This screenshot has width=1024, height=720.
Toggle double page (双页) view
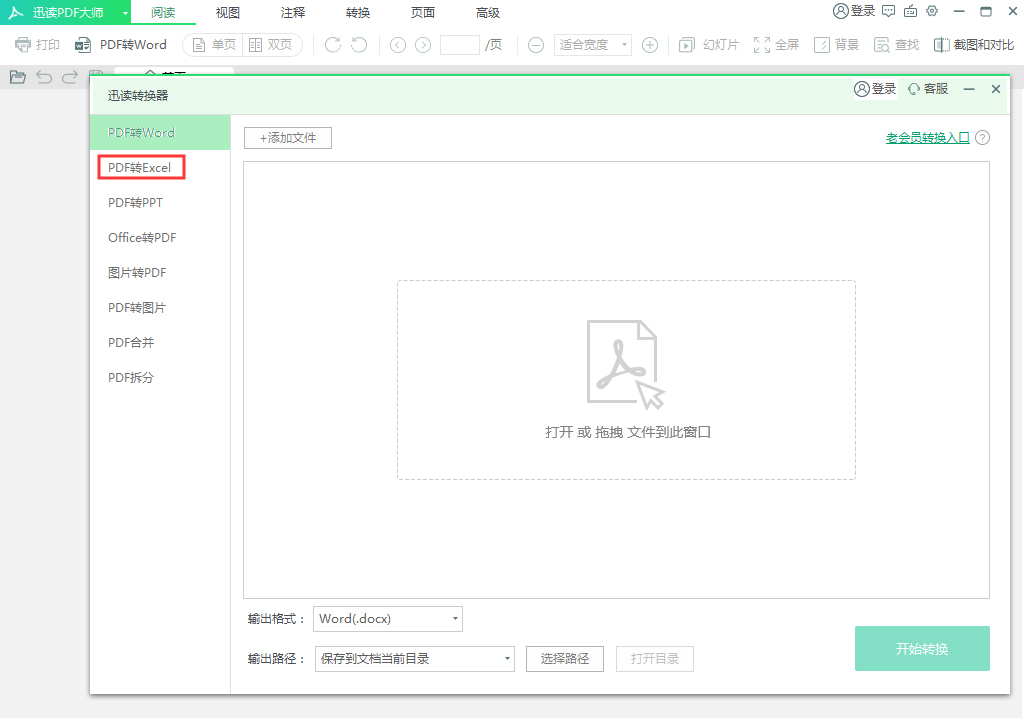[x=268, y=44]
